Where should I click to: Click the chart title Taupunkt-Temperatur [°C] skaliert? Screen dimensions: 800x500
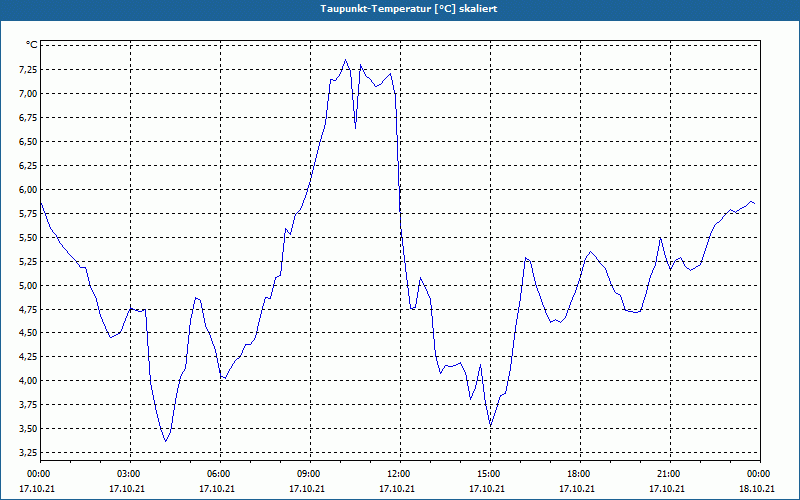[408, 9]
